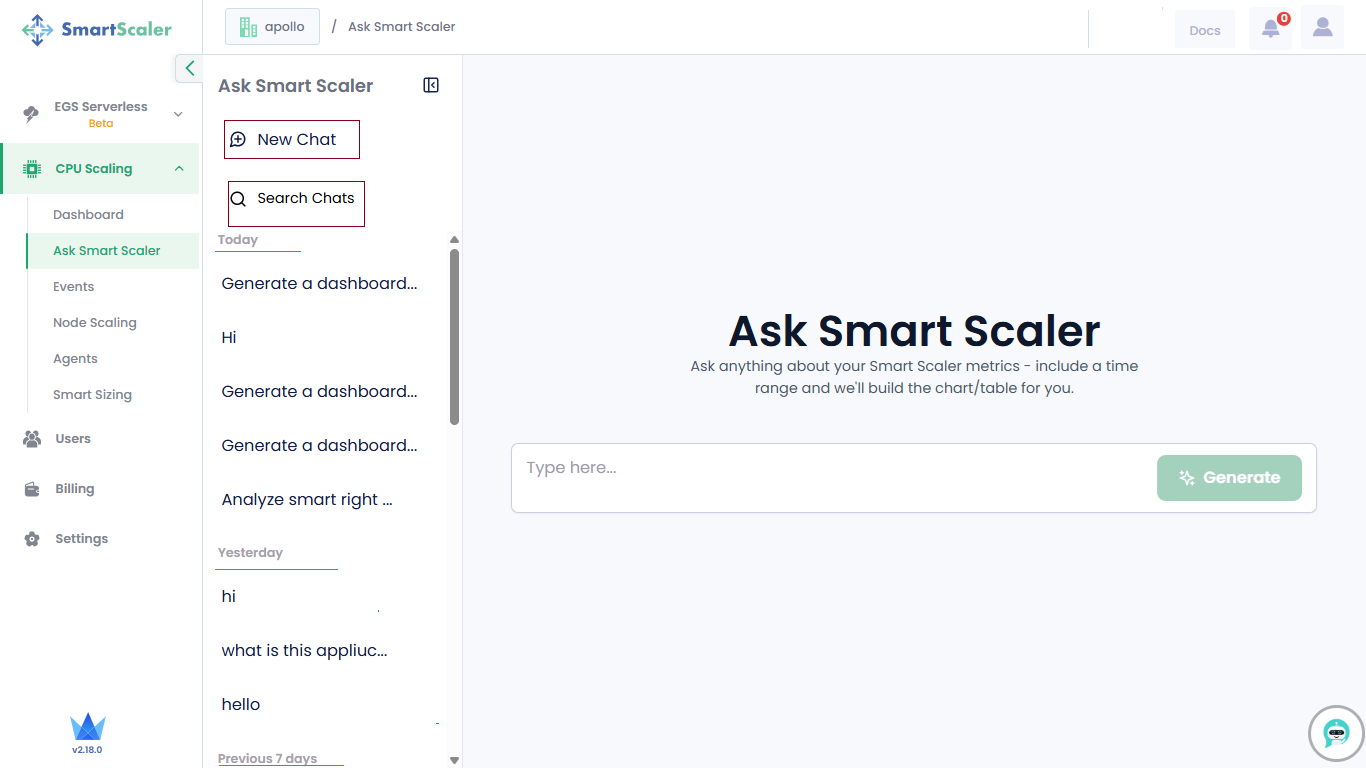Collapse the CPU Scaling section chevron
The width and height of the screenshot is (1366, 768).
(179, 169)
